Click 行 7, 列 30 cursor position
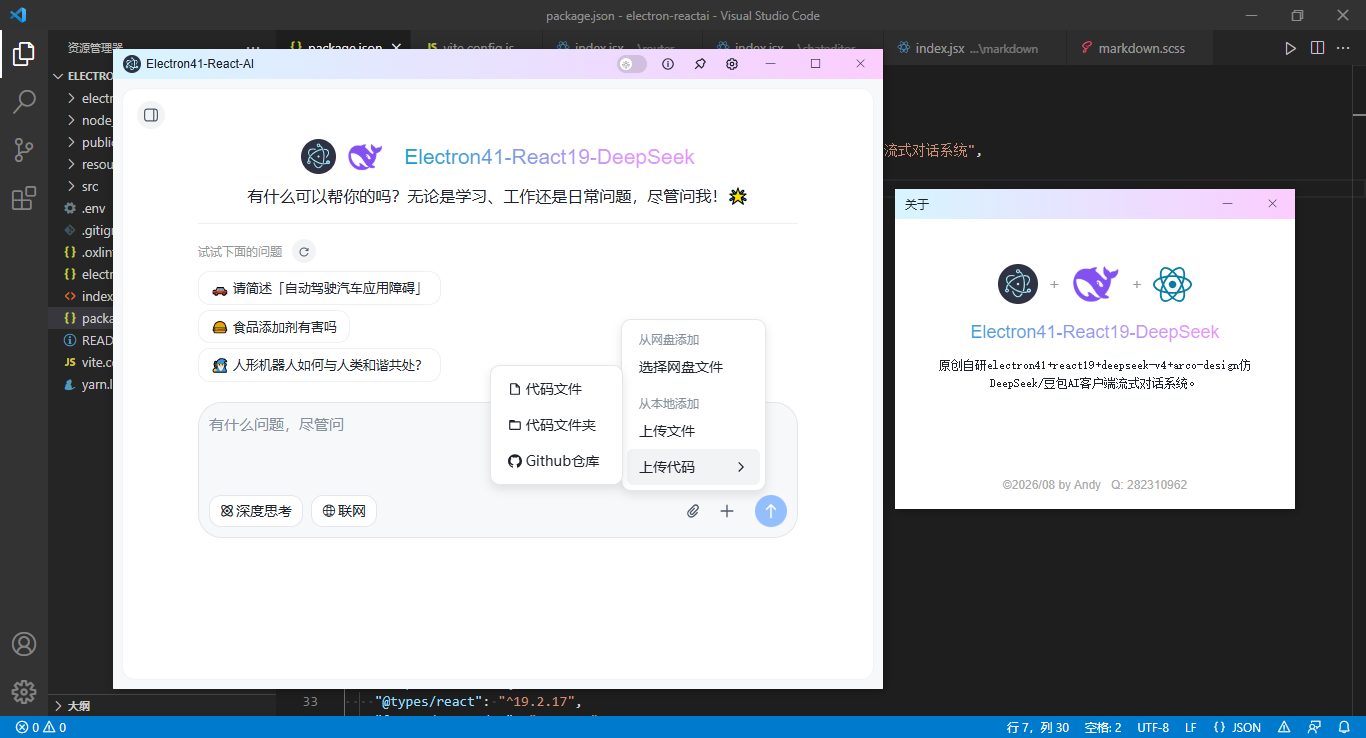This screenshot has height=738, width=1366. coord(1038,727)
